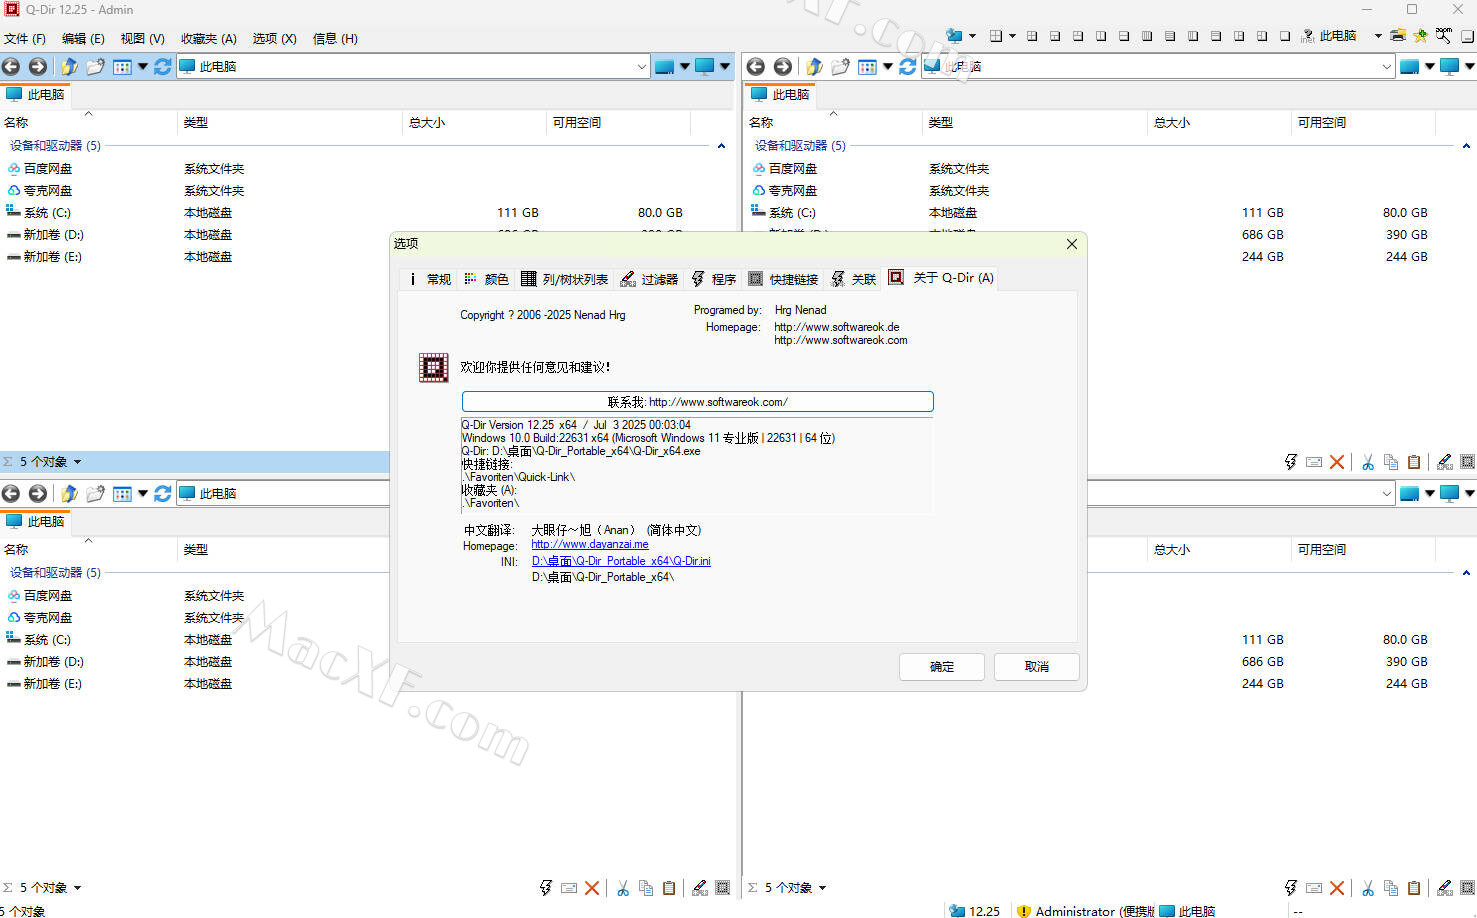The height and width of the screenshot is (918, 1477).
Task: Click the address field in top-left pane
Action: 412,67
